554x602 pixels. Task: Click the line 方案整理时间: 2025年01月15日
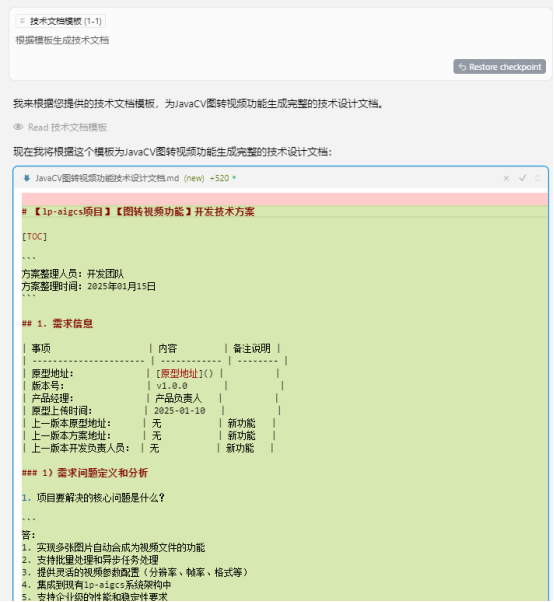click(x=89, y=286)
